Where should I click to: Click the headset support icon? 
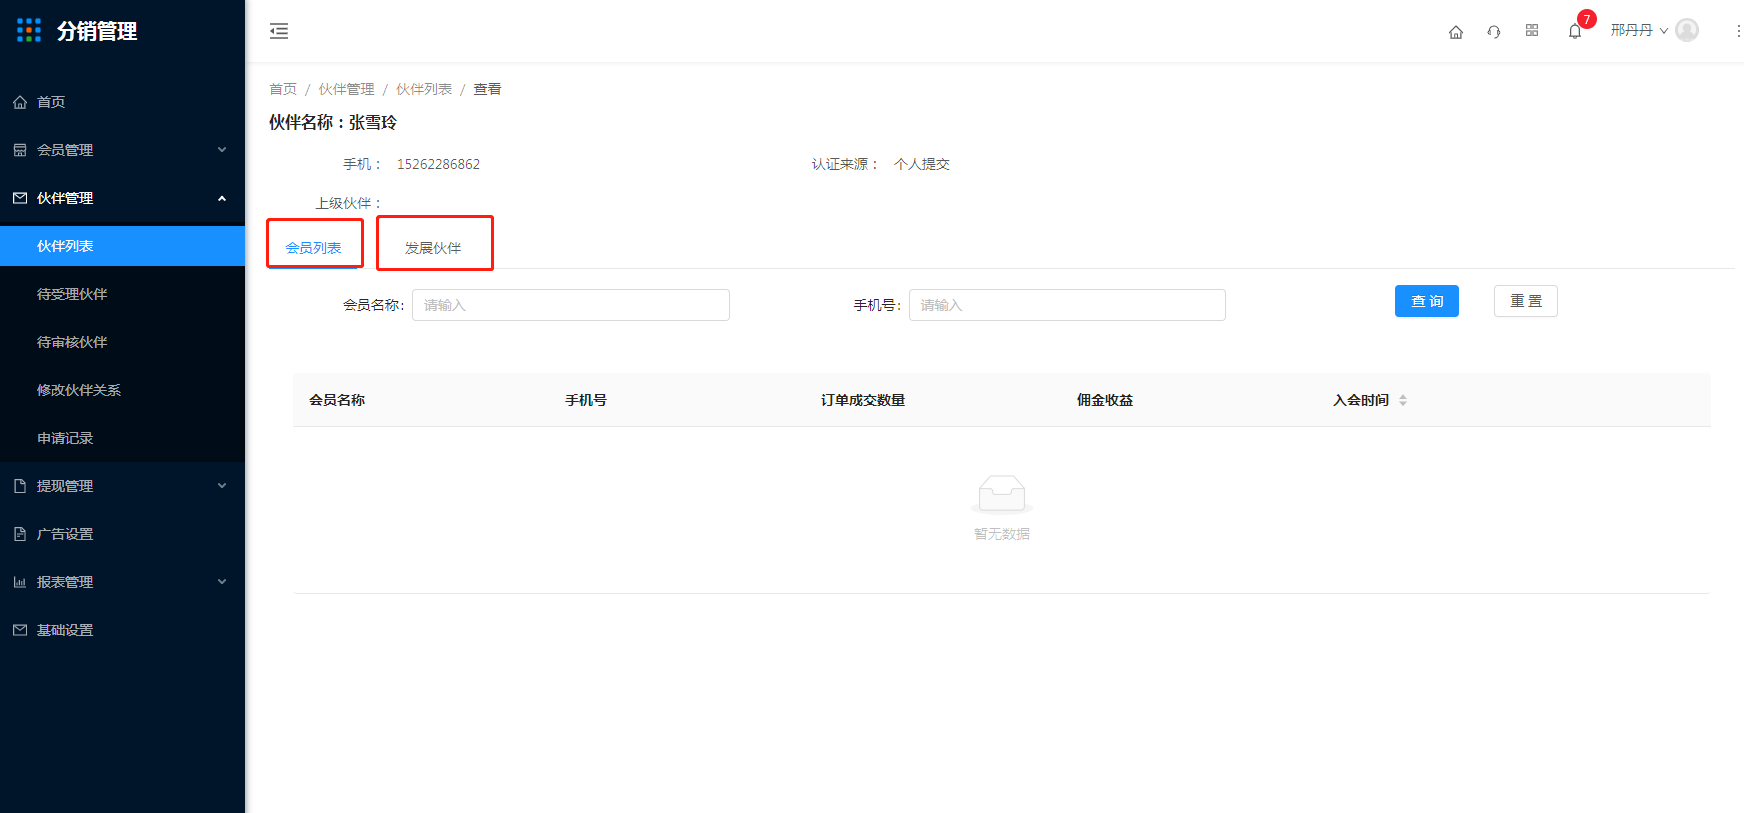1494,32
